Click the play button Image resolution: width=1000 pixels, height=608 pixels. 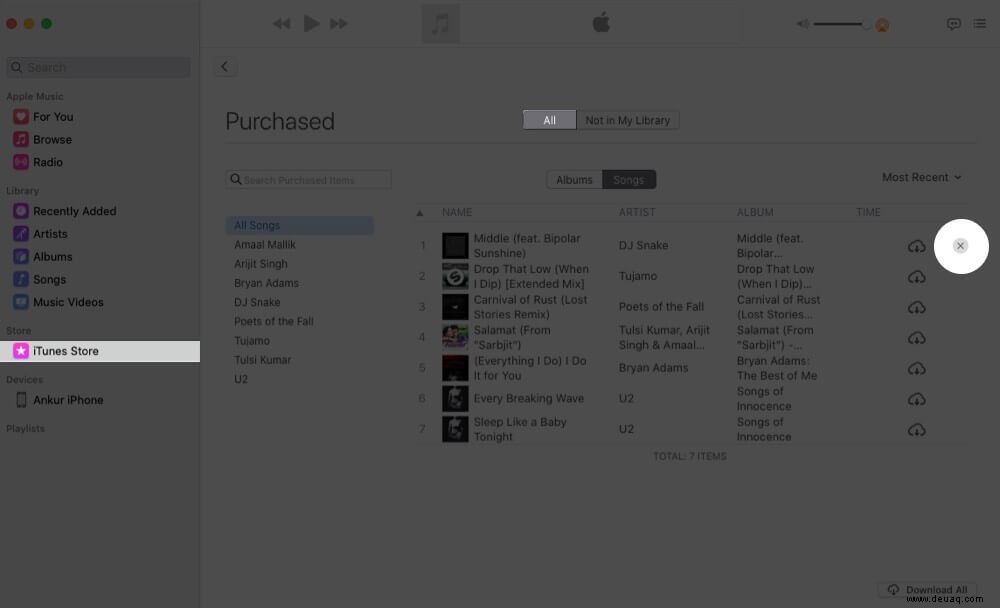click(311, 24)
